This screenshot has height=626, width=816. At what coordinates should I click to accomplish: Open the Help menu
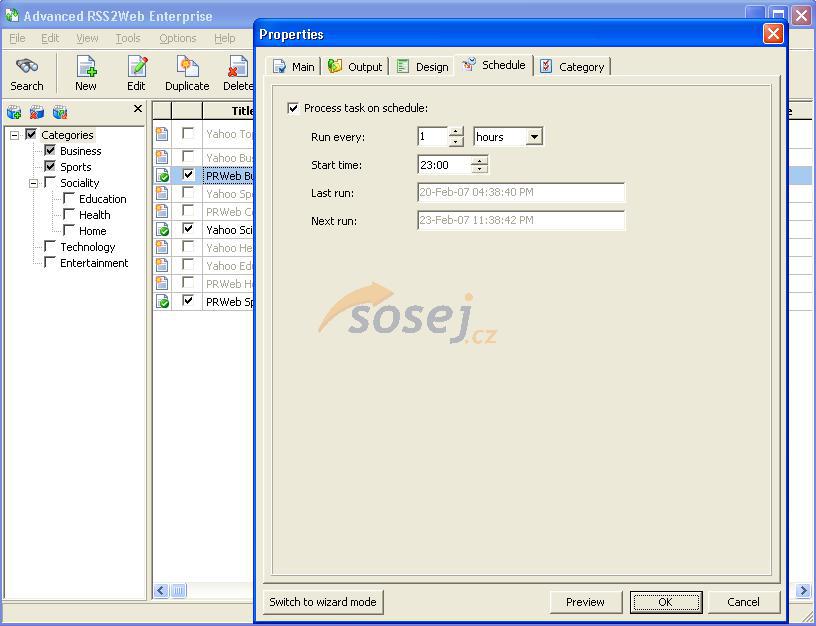[x=224, y=38]
